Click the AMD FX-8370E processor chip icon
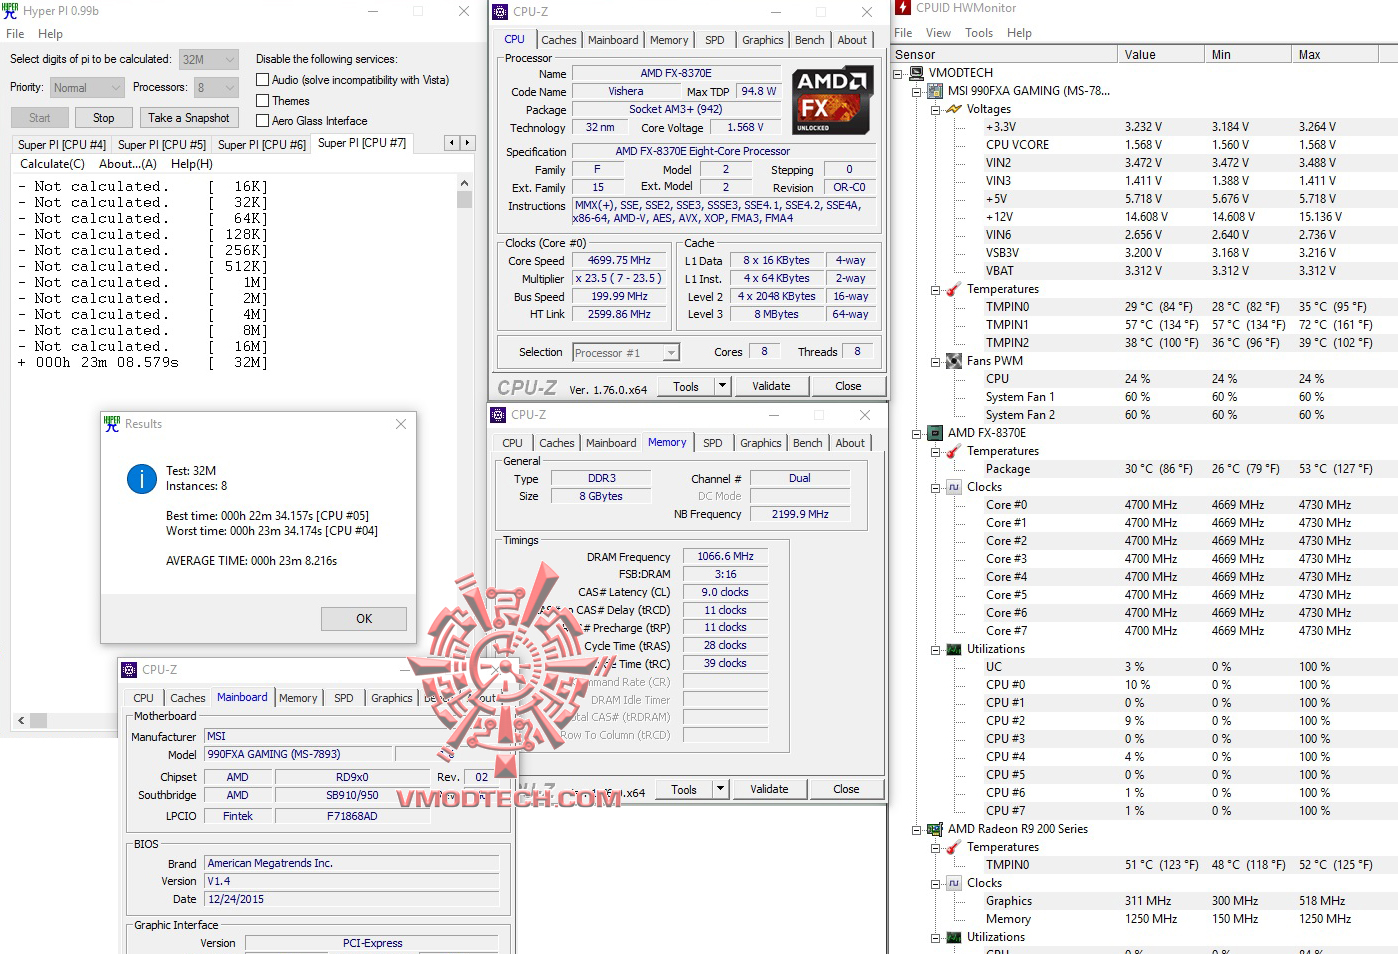The width and height of the screenshot is (1398, 954). point(935,433)
